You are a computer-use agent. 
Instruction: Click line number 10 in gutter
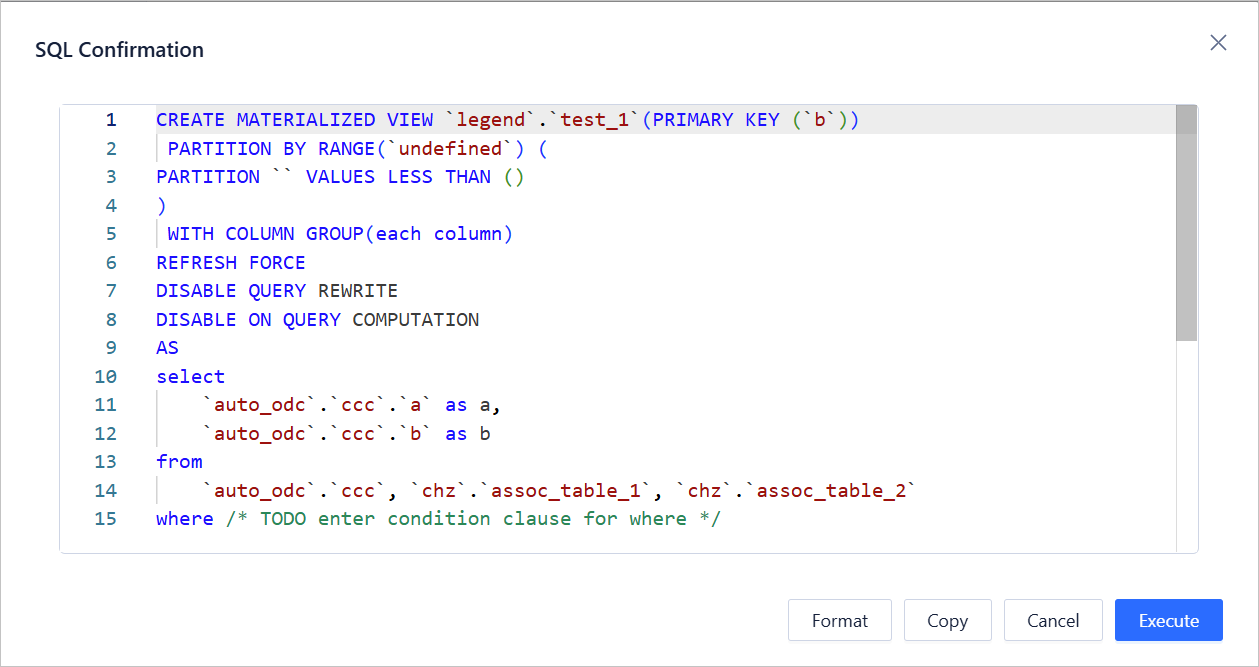click(x=106, y=377)
